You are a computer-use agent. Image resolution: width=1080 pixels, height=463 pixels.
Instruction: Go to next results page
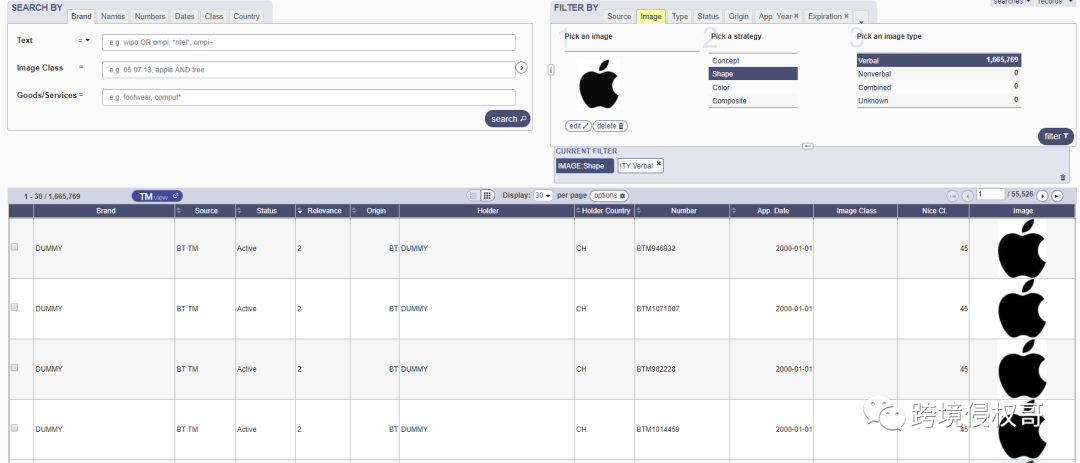point(1043,196)
